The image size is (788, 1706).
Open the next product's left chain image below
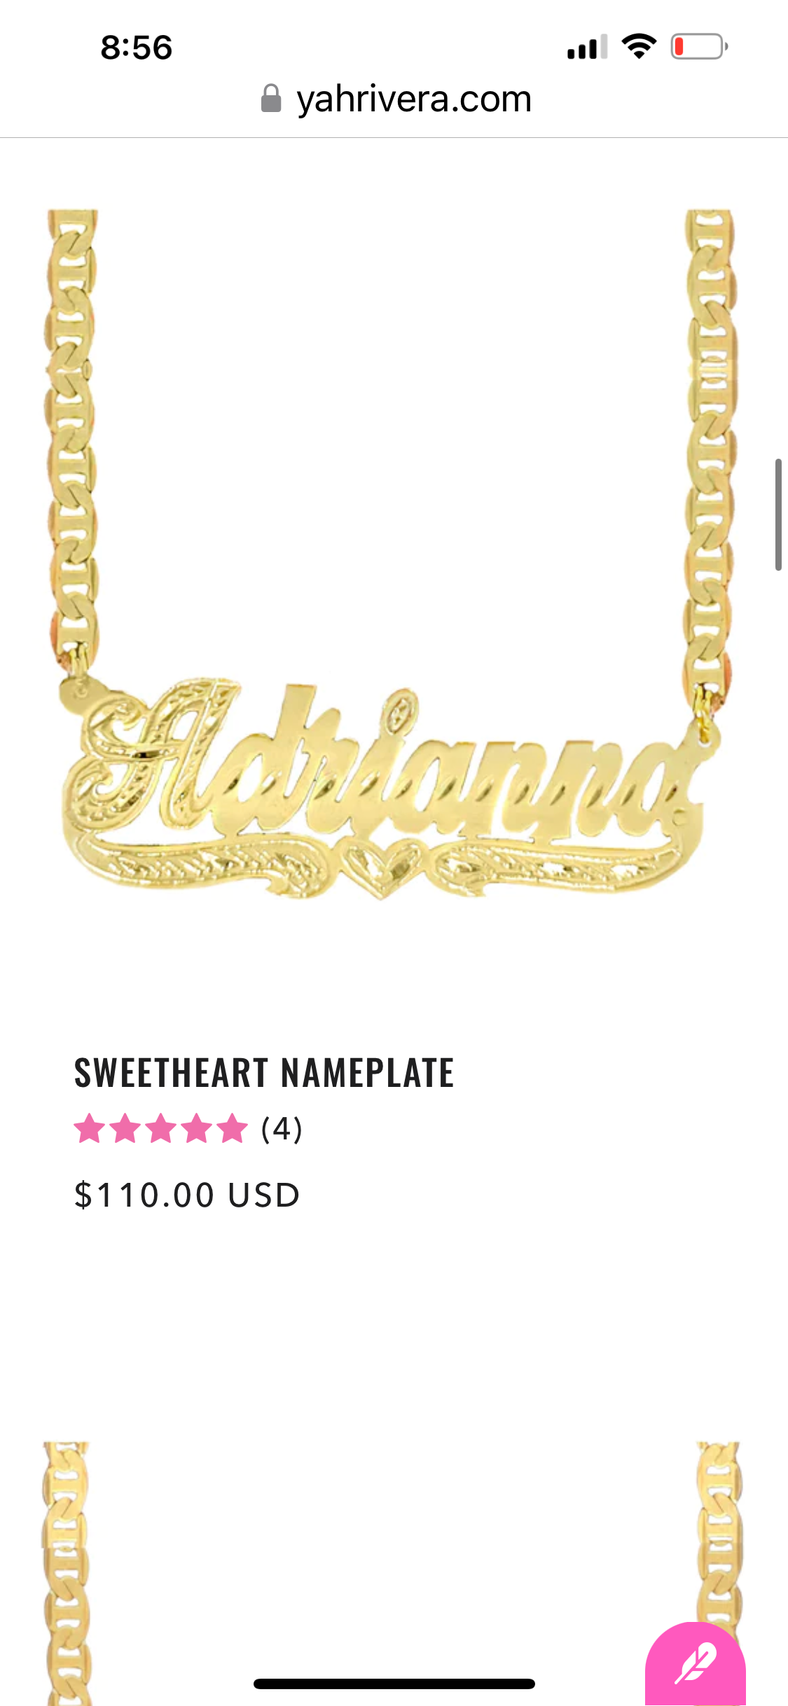(x=66, y=1574)
